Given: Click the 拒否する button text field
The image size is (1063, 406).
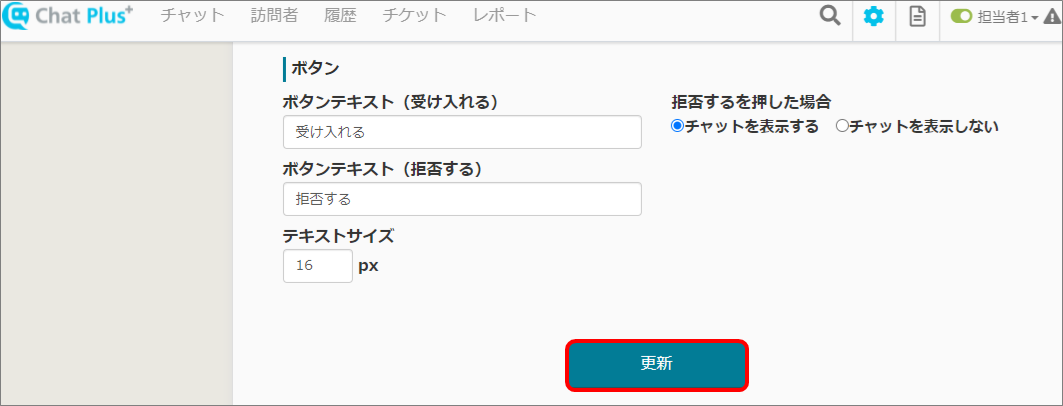Looking at the screenshot, I should click(462, 199).
